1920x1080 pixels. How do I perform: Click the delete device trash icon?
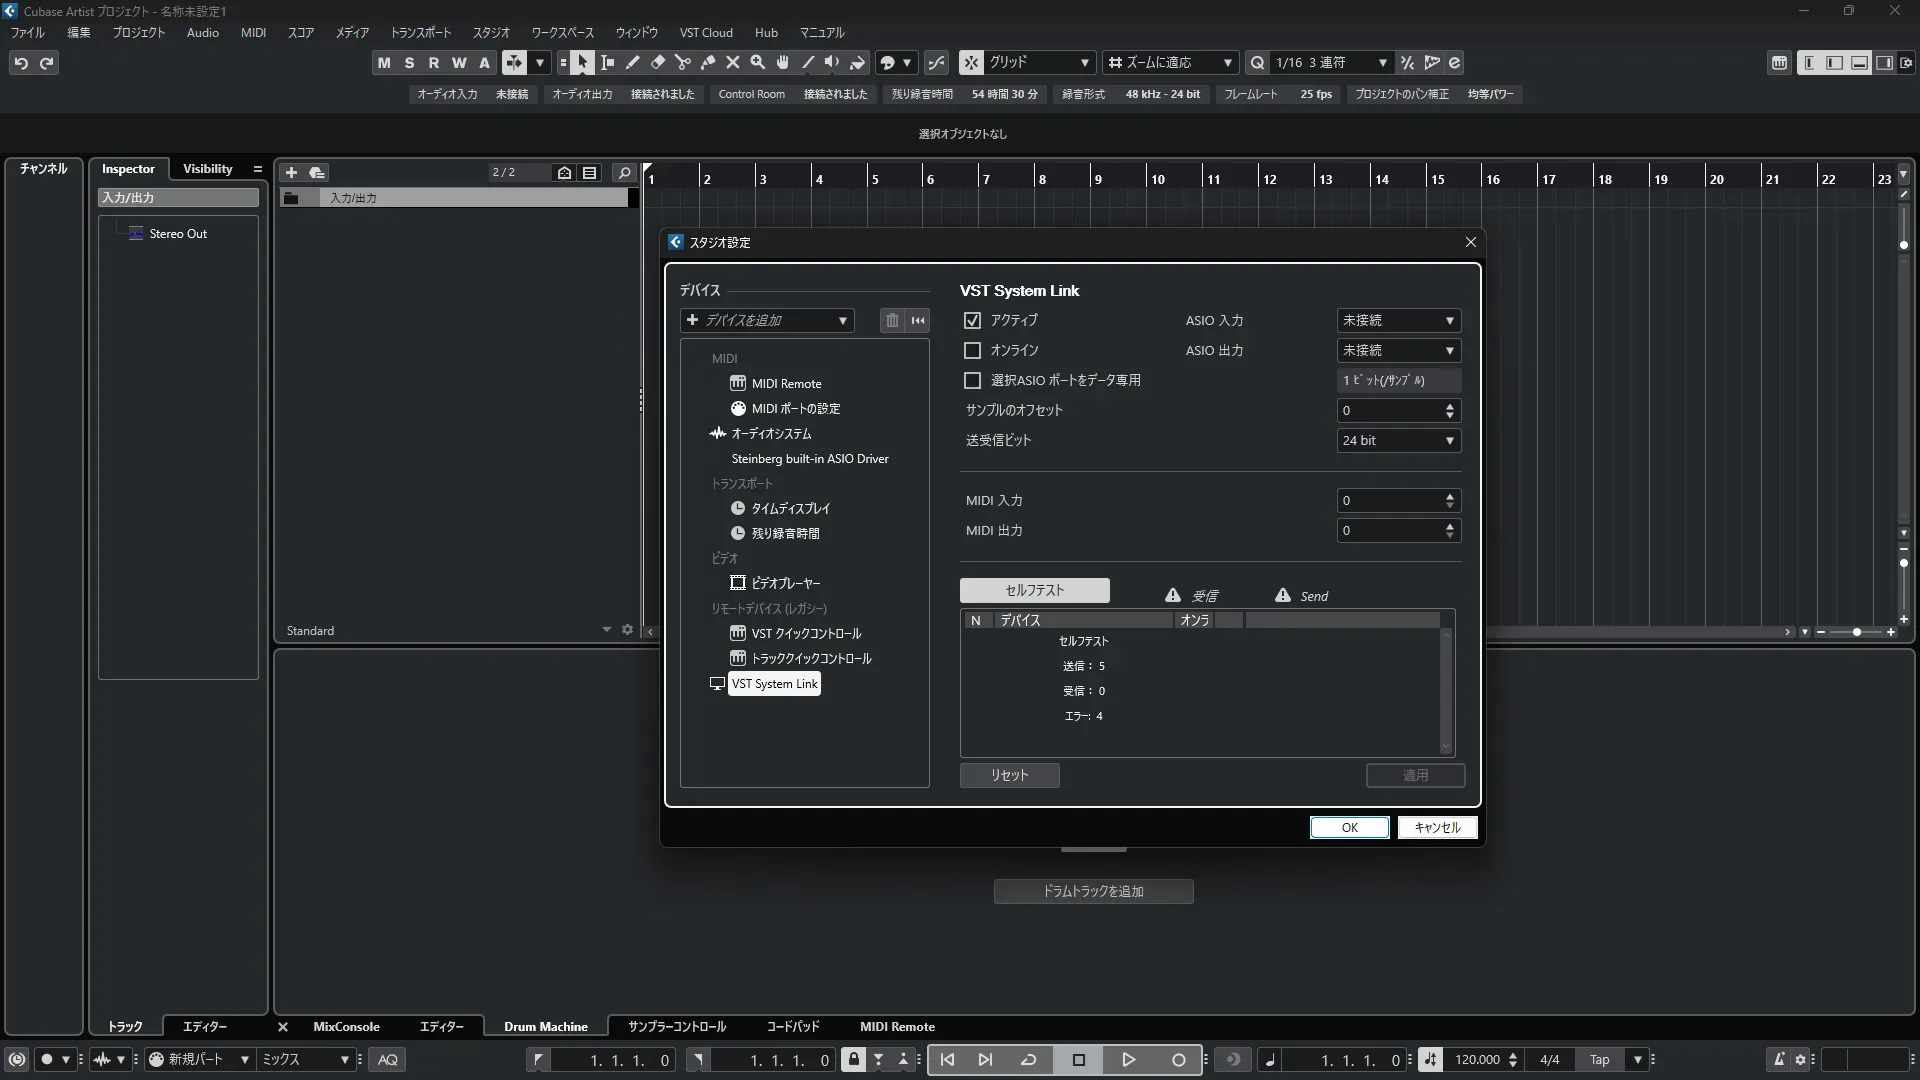892,320
